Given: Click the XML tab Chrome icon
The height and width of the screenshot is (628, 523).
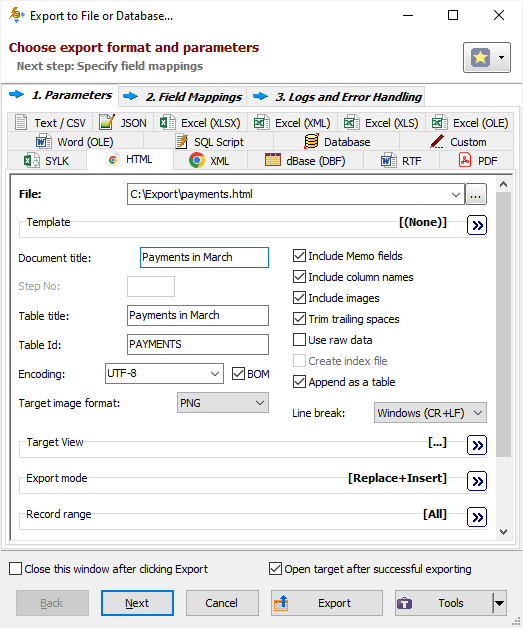Looking at the screenshot, I should click(197, 161).
